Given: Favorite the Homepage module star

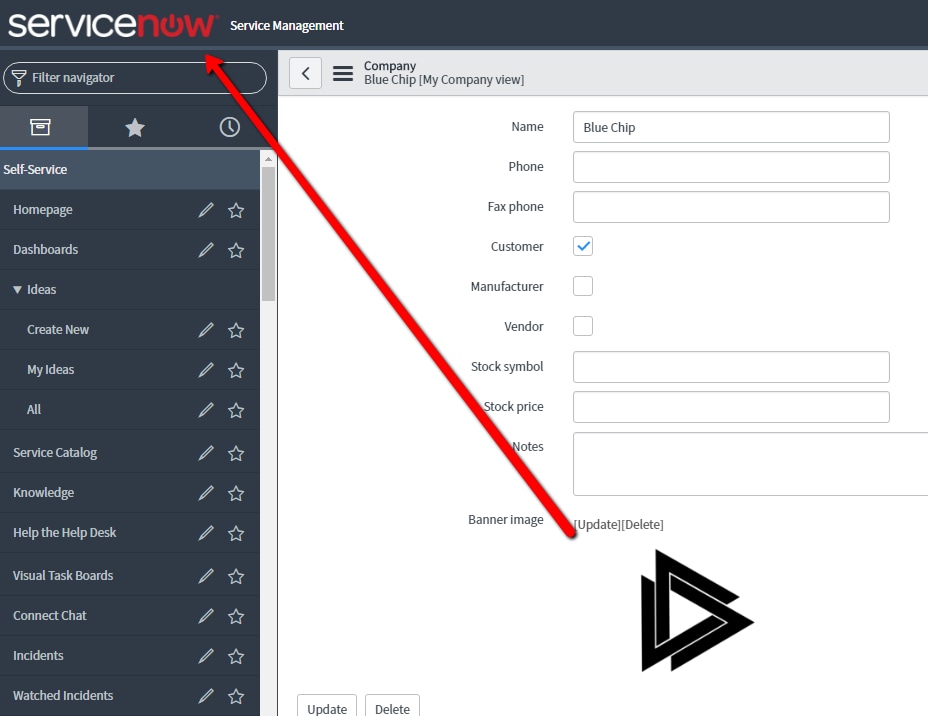Looking at the screenshot, I should click(x=236, y=210).
